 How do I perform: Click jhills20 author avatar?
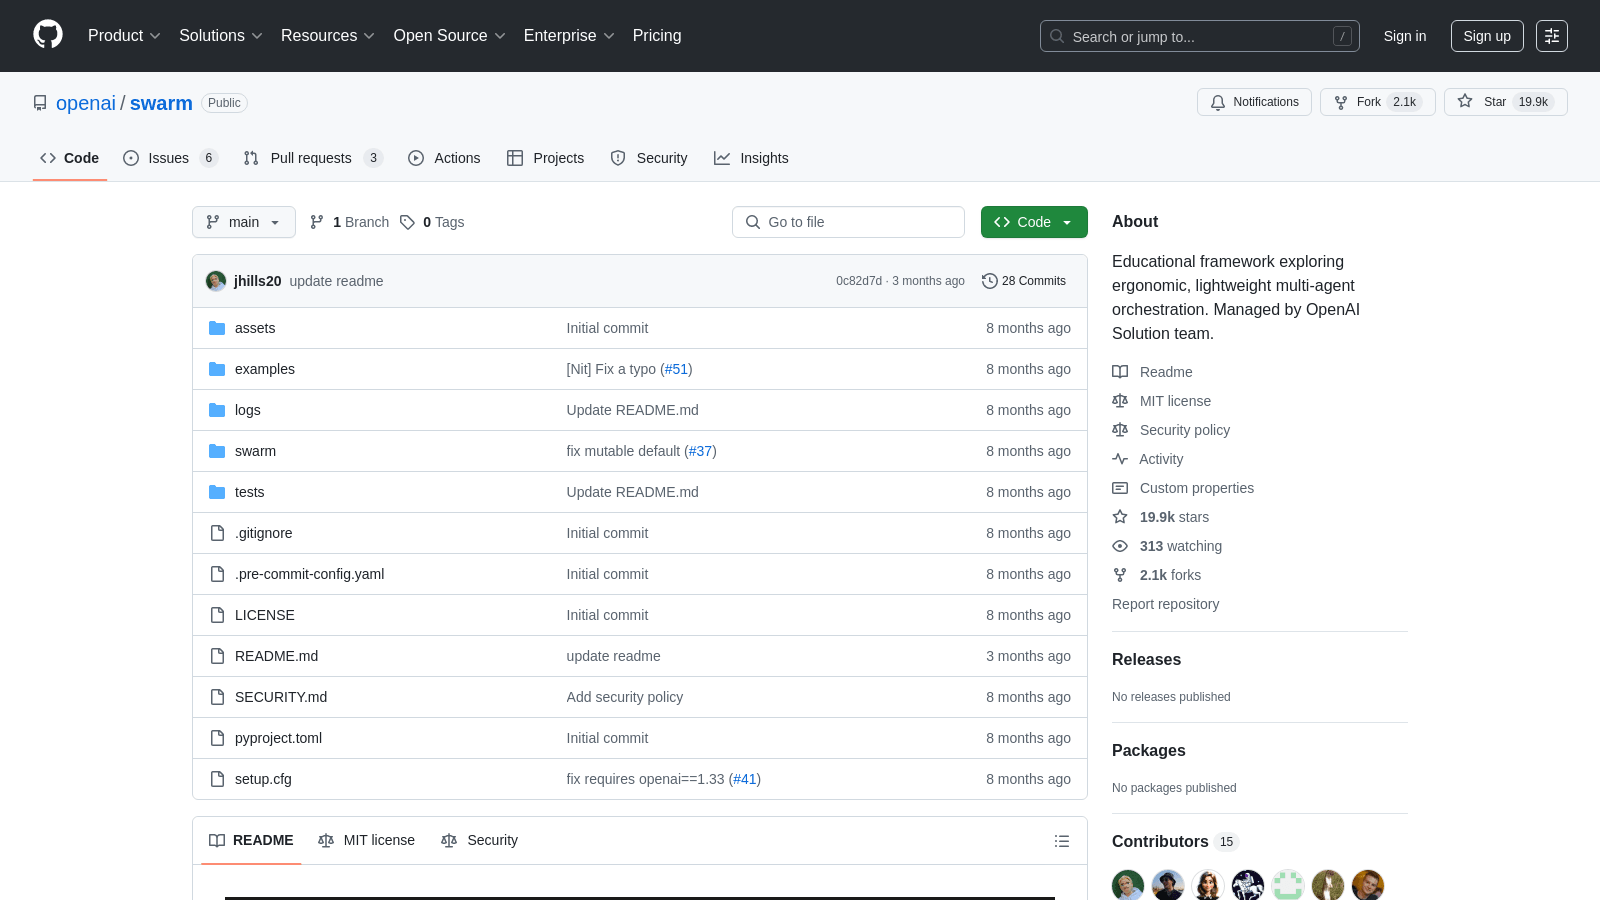(216, 281)
